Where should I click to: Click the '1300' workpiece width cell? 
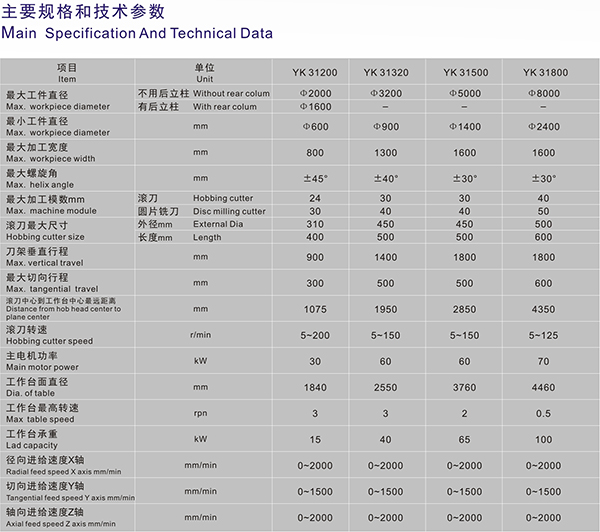tap(386, 153)
